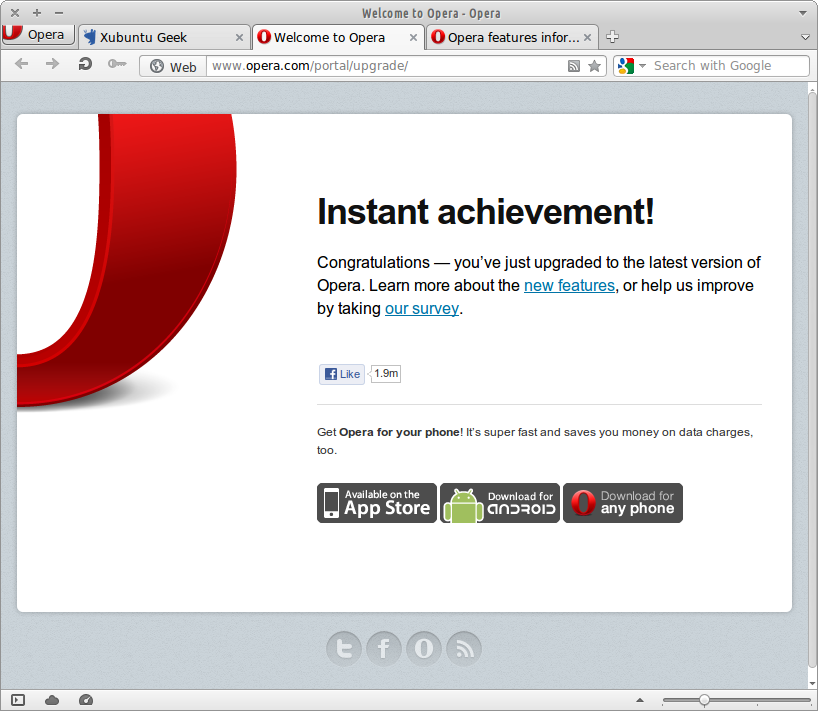Open the Opera main menu
818x711 pixels.
(38, 35)
